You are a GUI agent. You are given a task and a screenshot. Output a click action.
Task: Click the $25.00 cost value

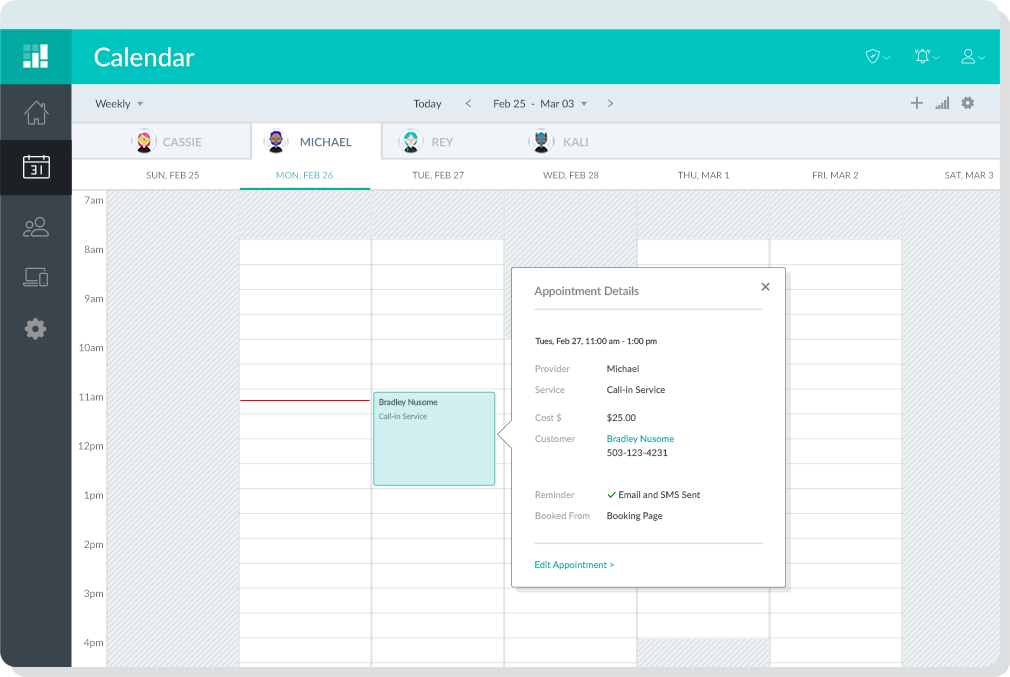621,417
